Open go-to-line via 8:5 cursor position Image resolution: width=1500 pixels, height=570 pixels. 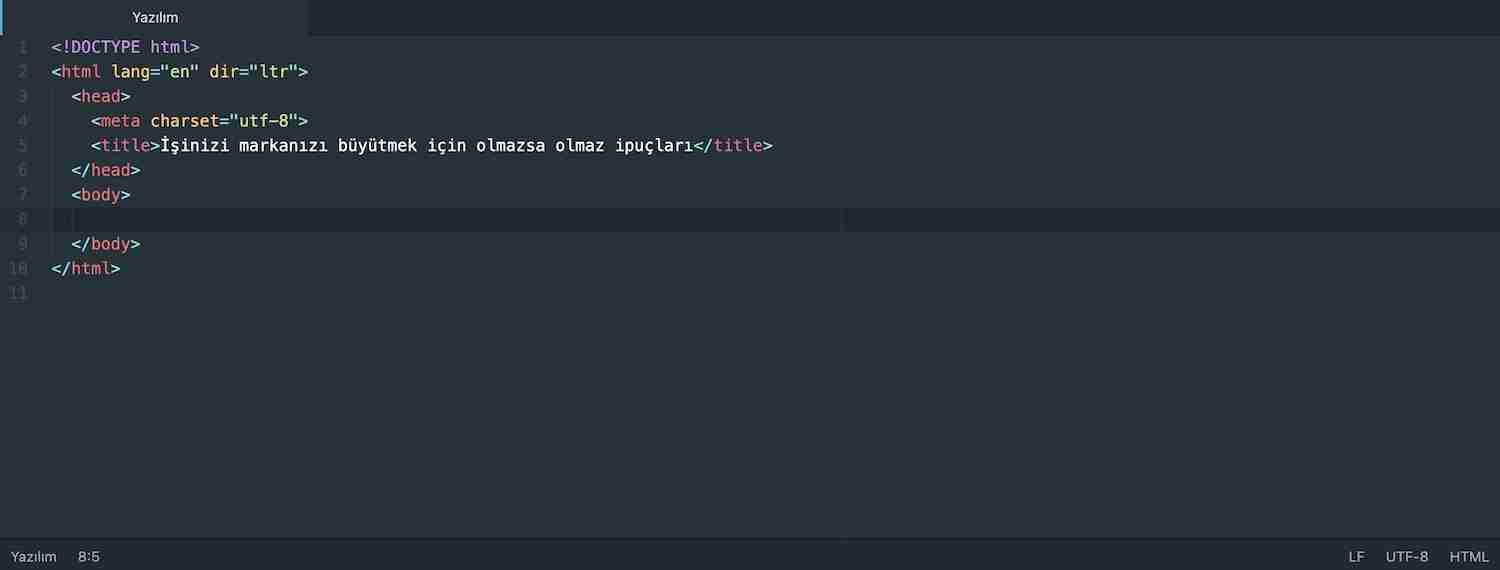pyautogui.click(x=89, y=556)
